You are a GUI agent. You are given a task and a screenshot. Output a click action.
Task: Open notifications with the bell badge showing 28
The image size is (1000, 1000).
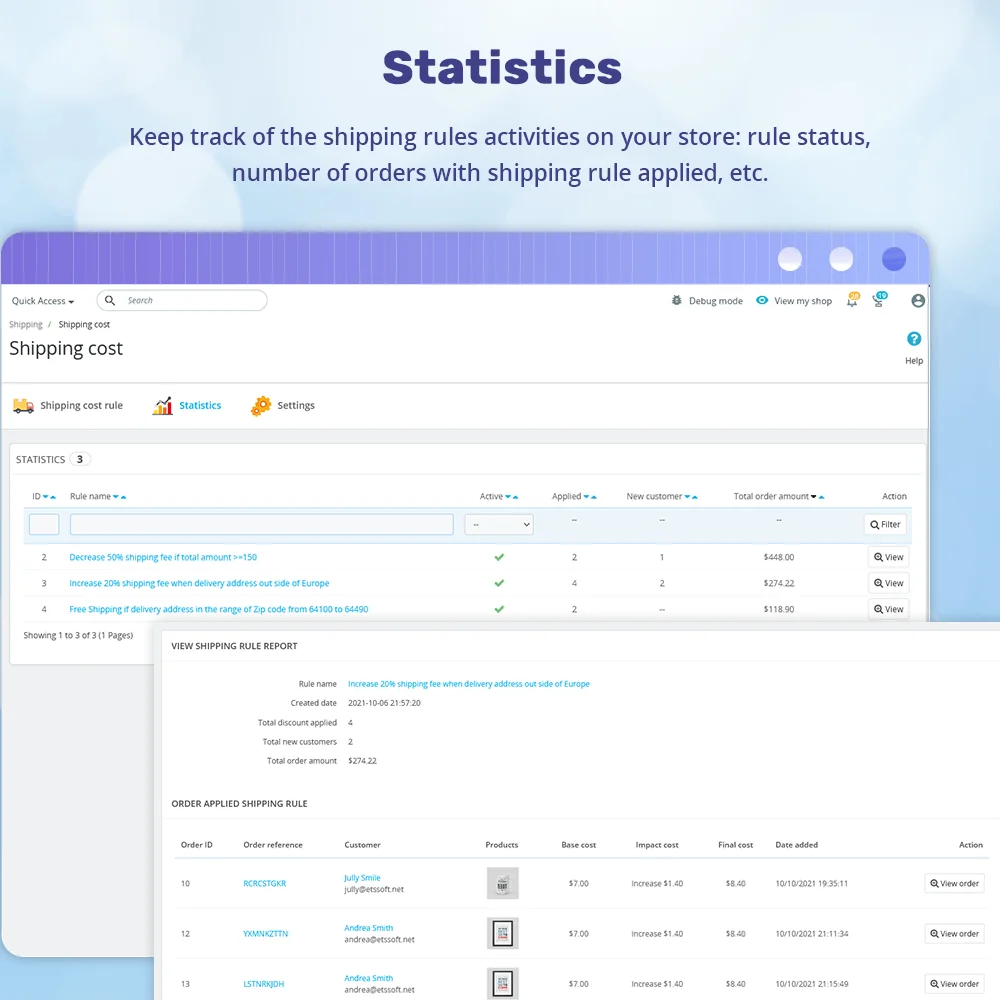click(851, 300)
